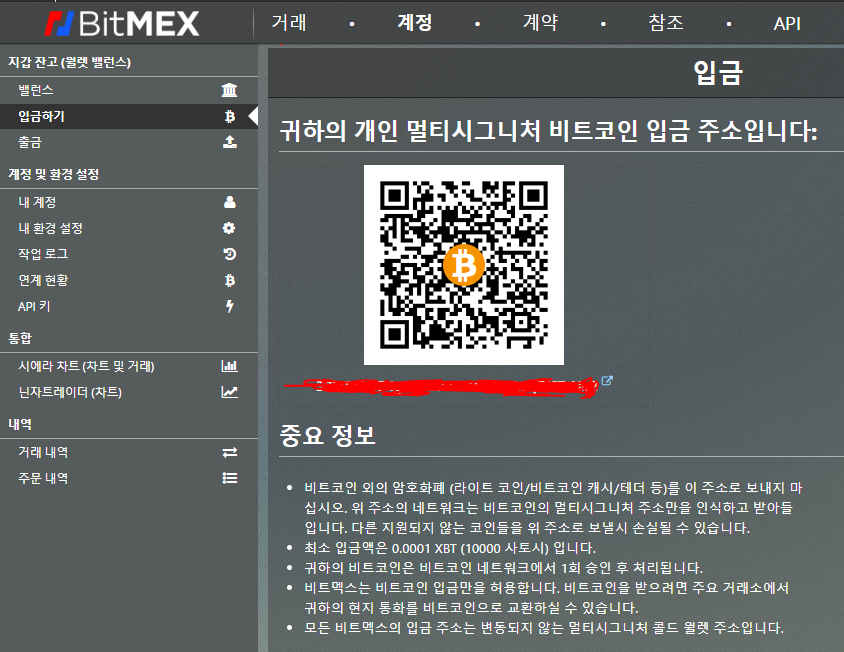
Task: Click the gear icon beside 내 환경 설정
Action: tap(229, 228)
